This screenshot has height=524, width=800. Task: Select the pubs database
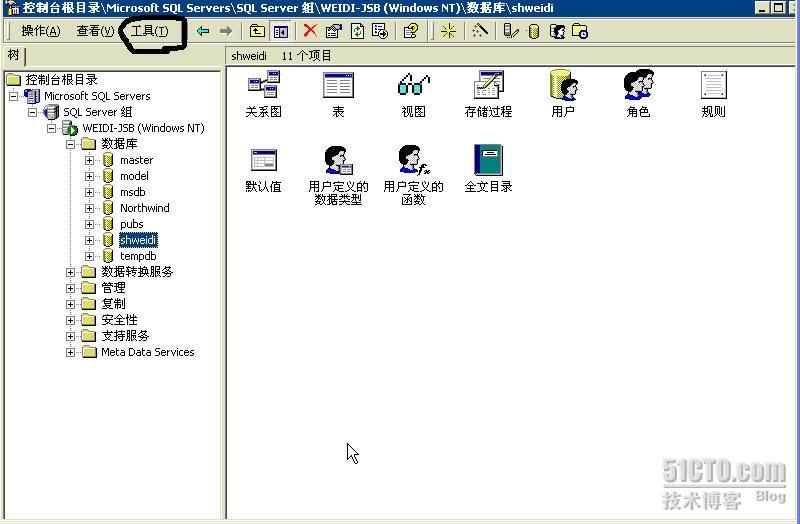click(132, 224)
